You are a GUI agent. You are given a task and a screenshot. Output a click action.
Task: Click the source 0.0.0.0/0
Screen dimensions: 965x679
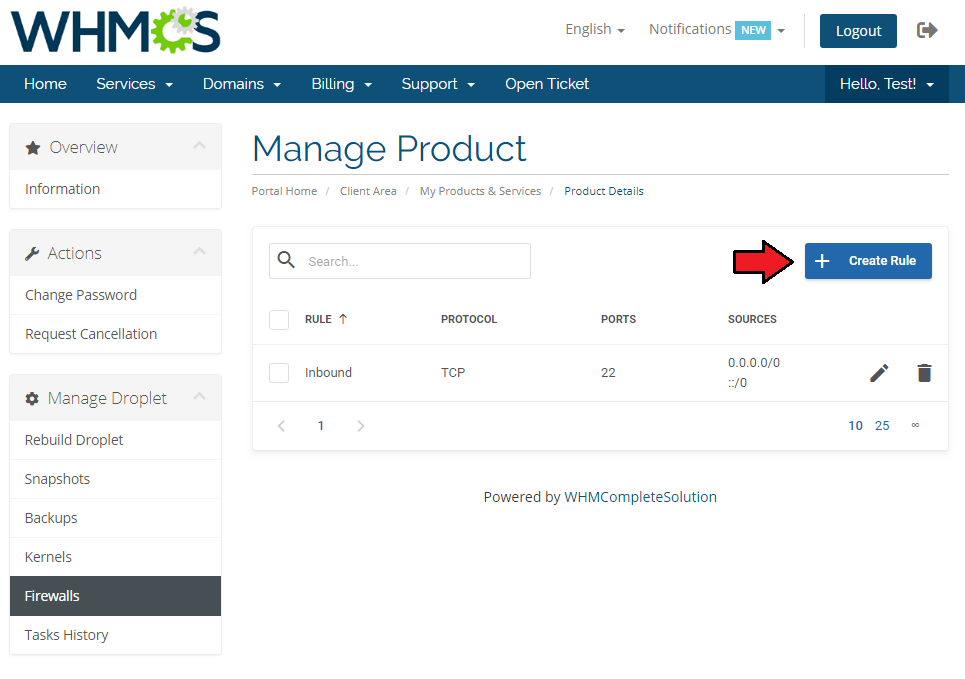coord(754,363)
